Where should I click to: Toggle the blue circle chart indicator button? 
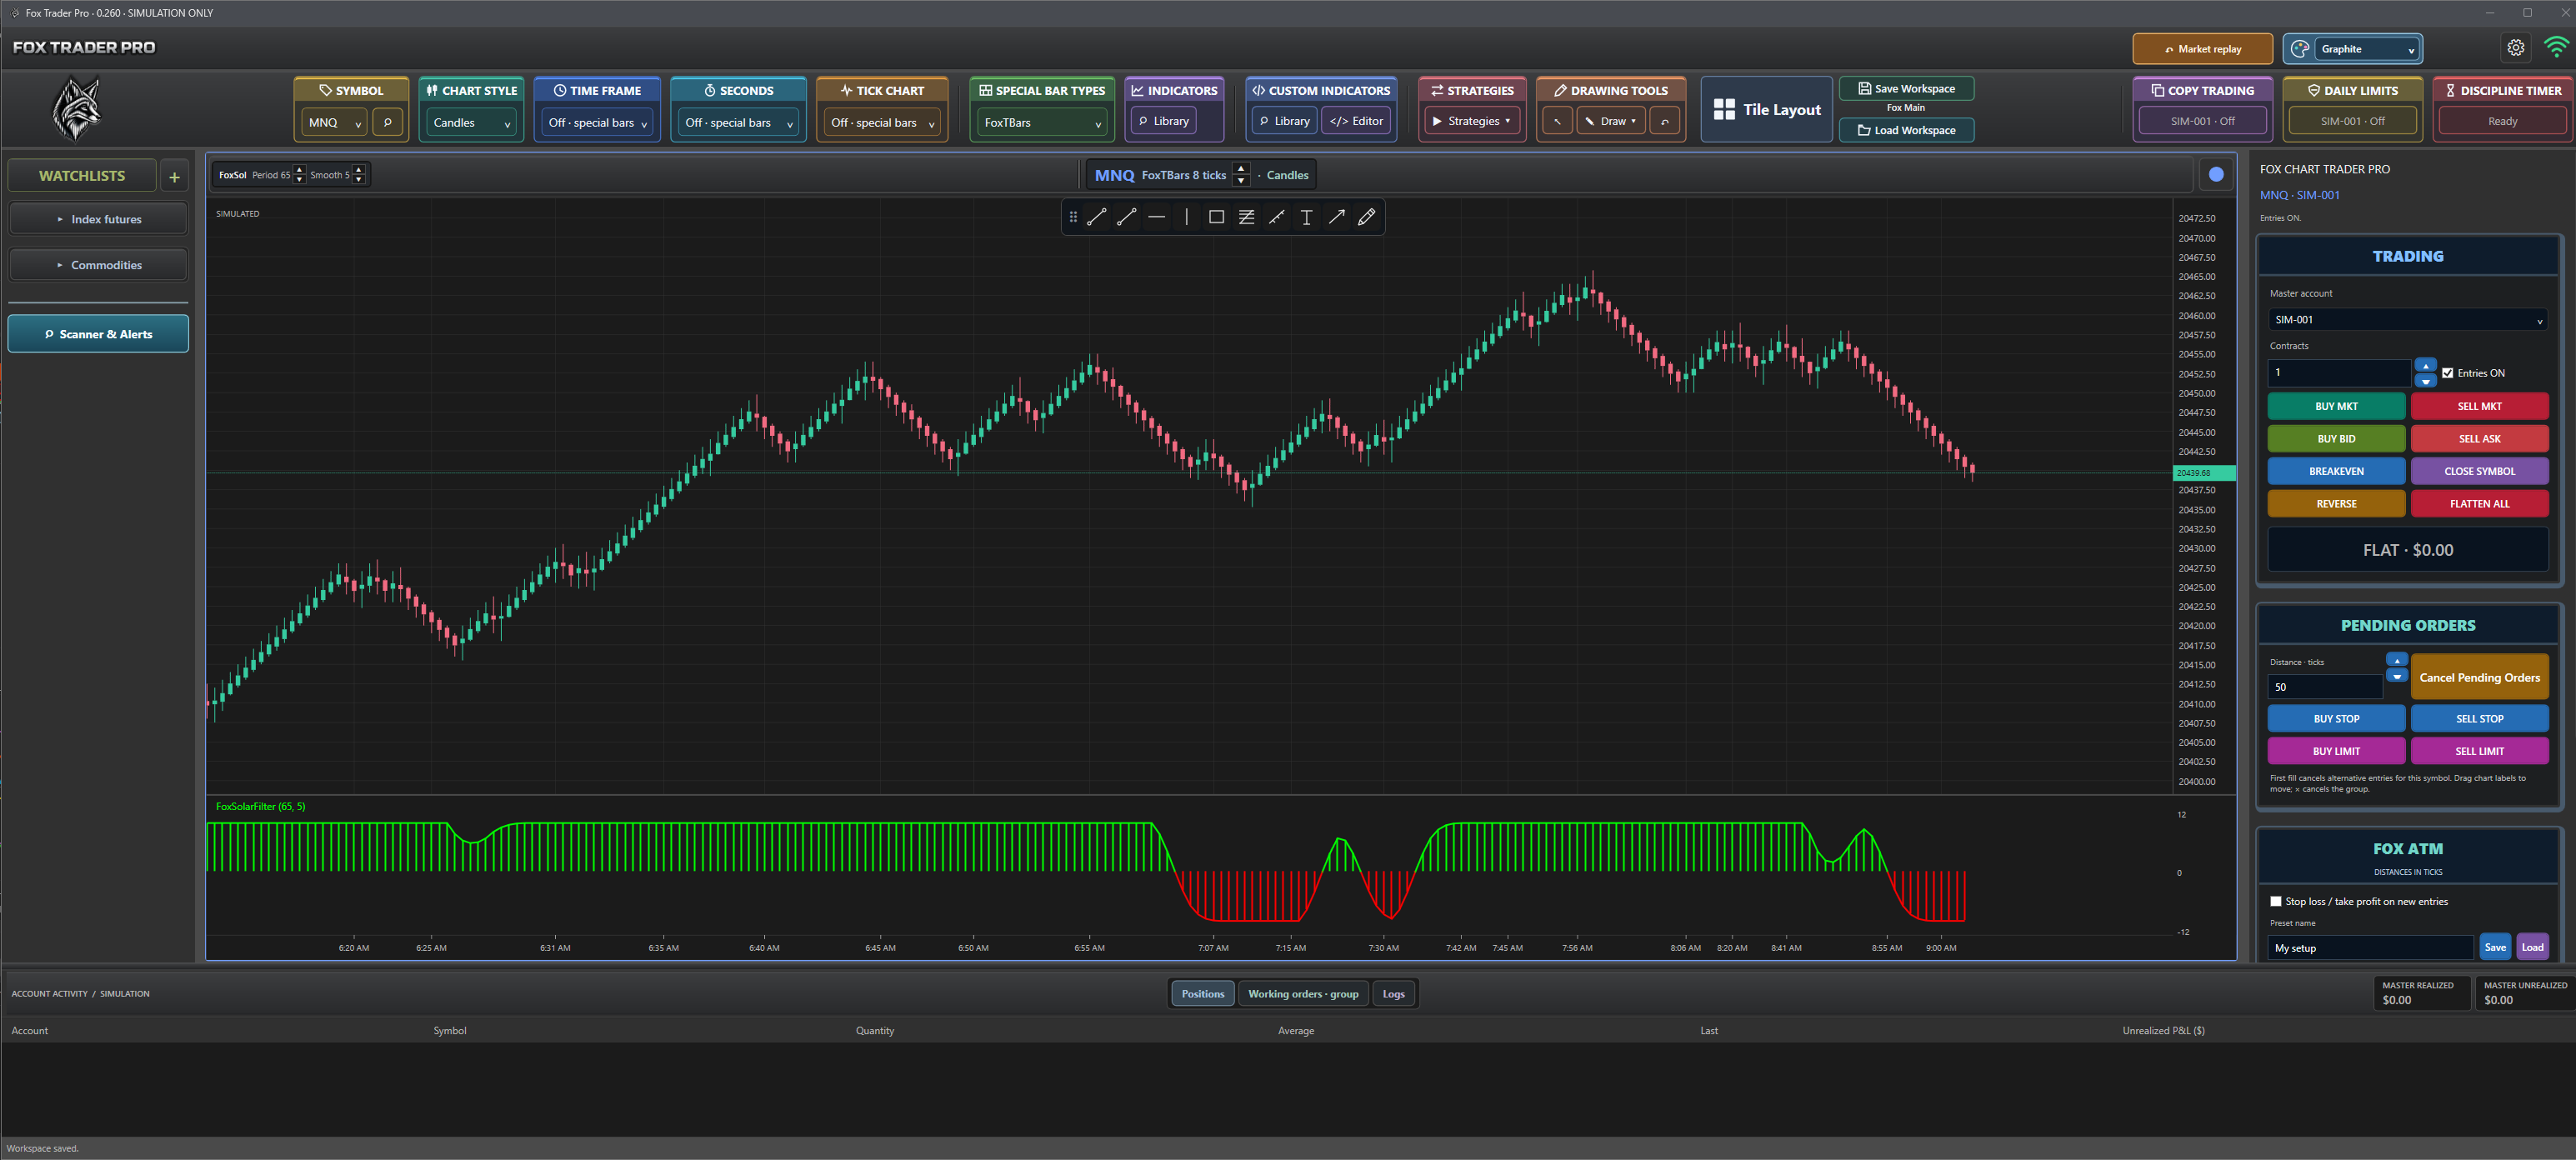[2216, 174]
